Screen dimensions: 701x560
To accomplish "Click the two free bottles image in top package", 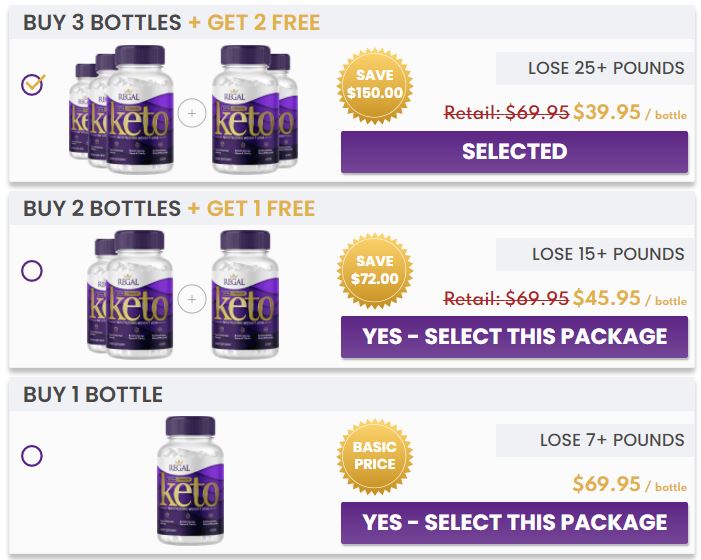I will [x=248, y=108].
